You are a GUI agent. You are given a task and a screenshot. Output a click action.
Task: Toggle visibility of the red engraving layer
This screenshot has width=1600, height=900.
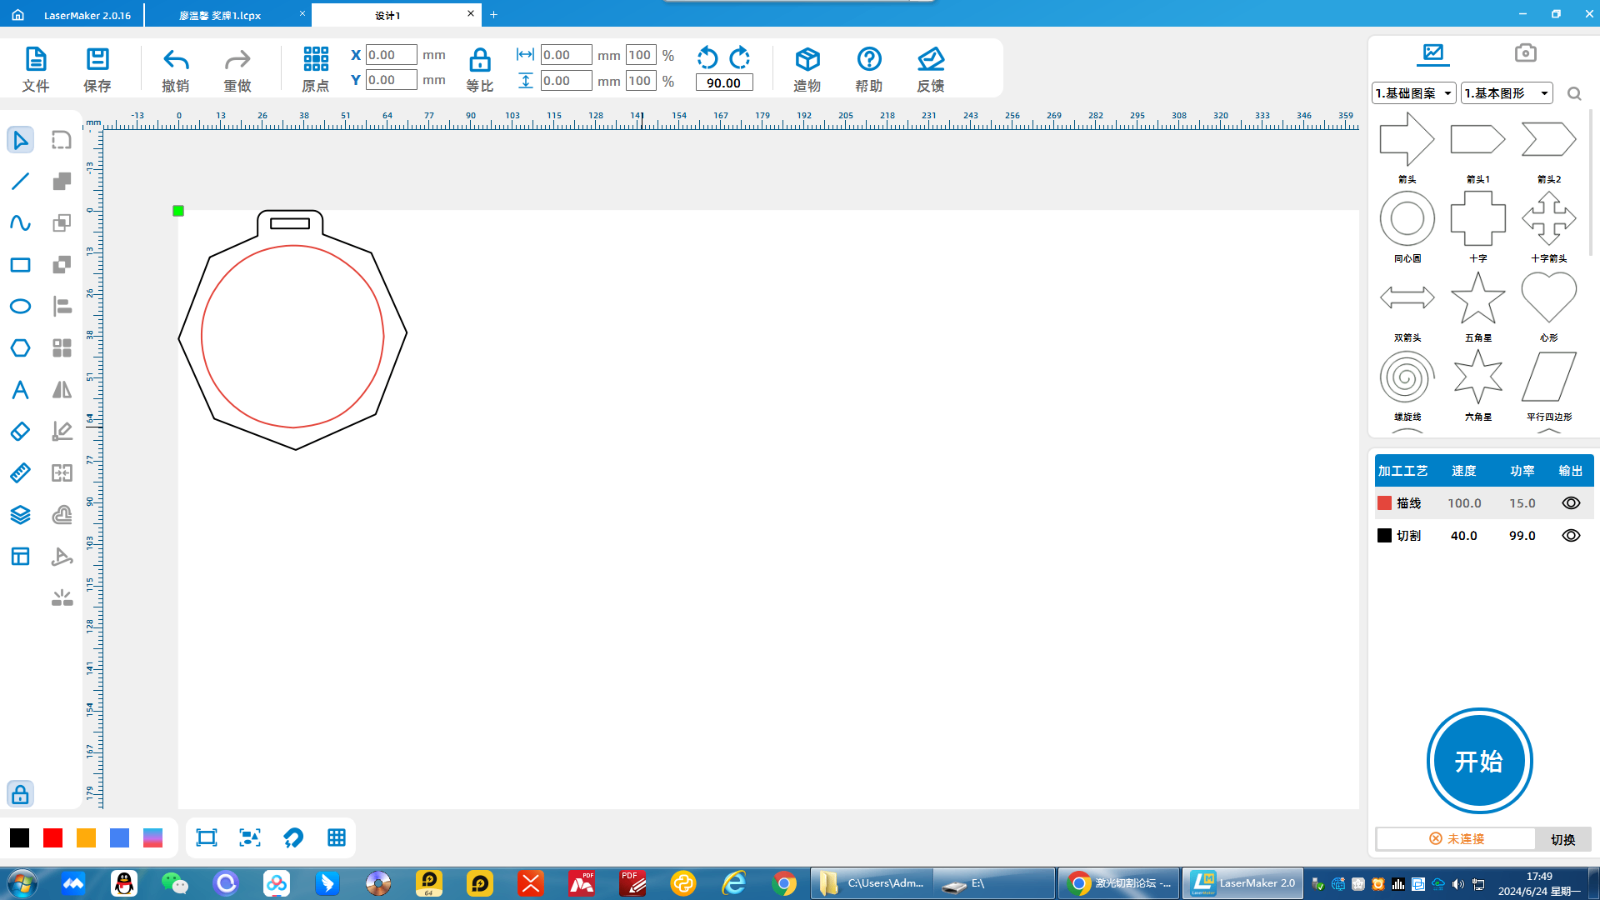point(1570,503)
